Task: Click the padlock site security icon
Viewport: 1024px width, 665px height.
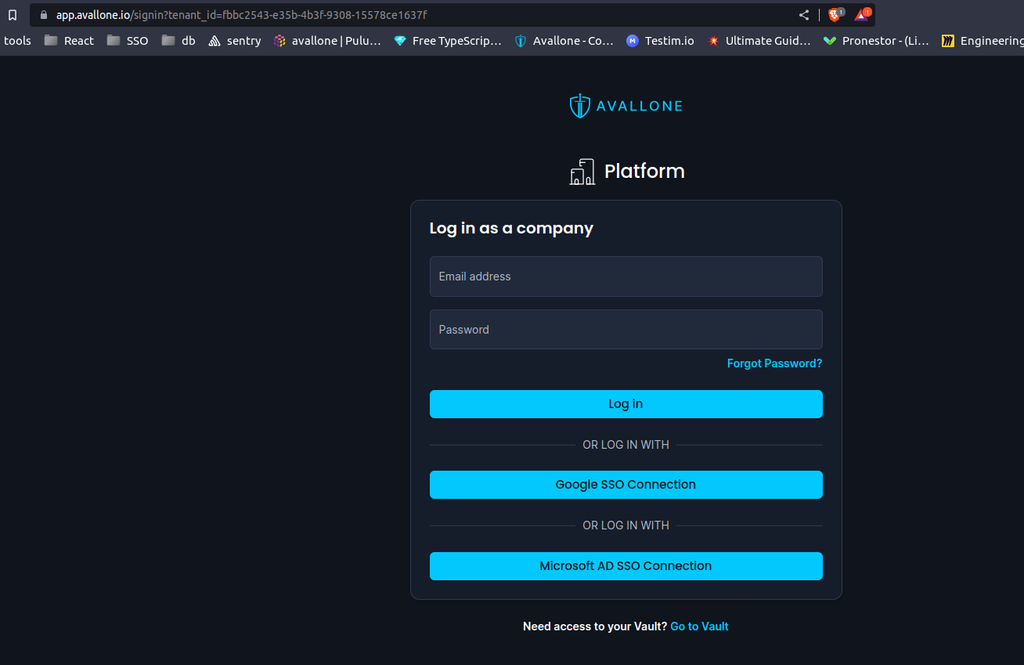Action: point(44,15)
